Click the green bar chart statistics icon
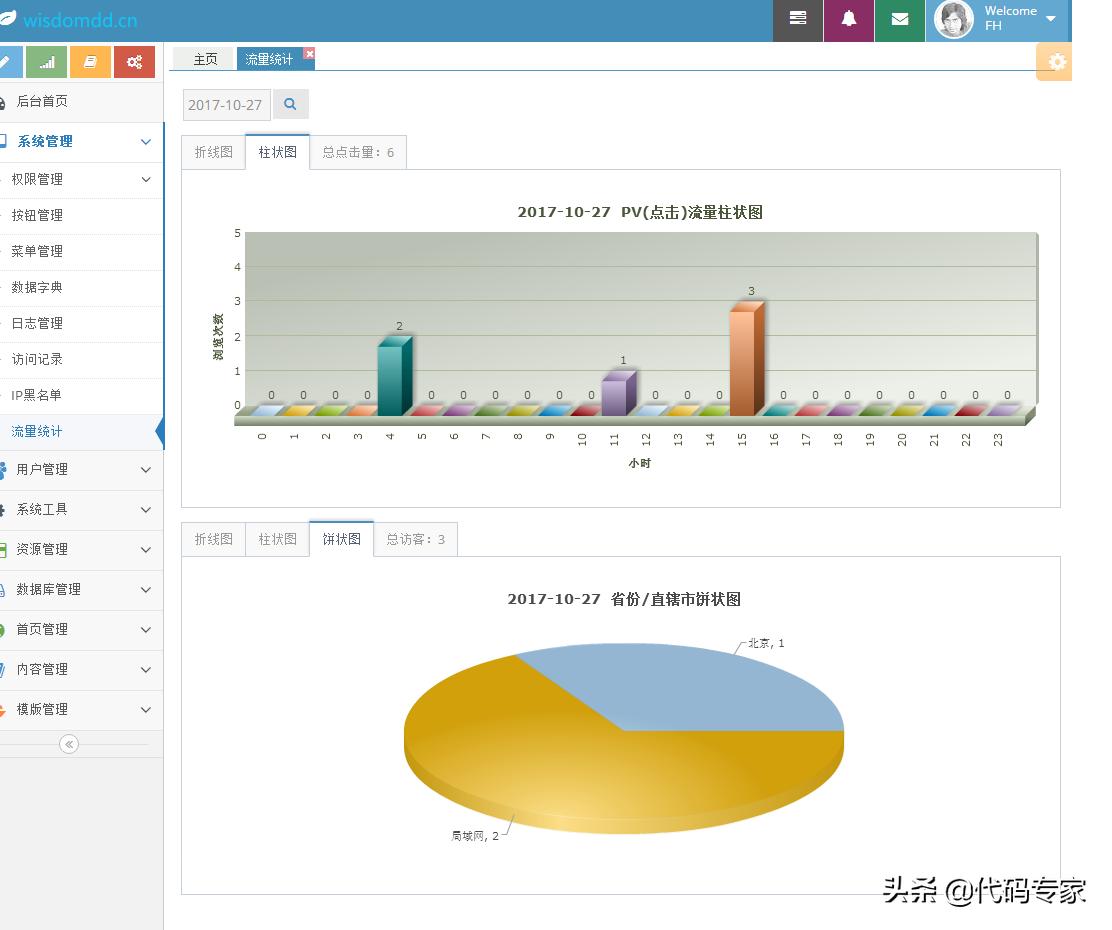1112x930 pixels. [47, 61]
